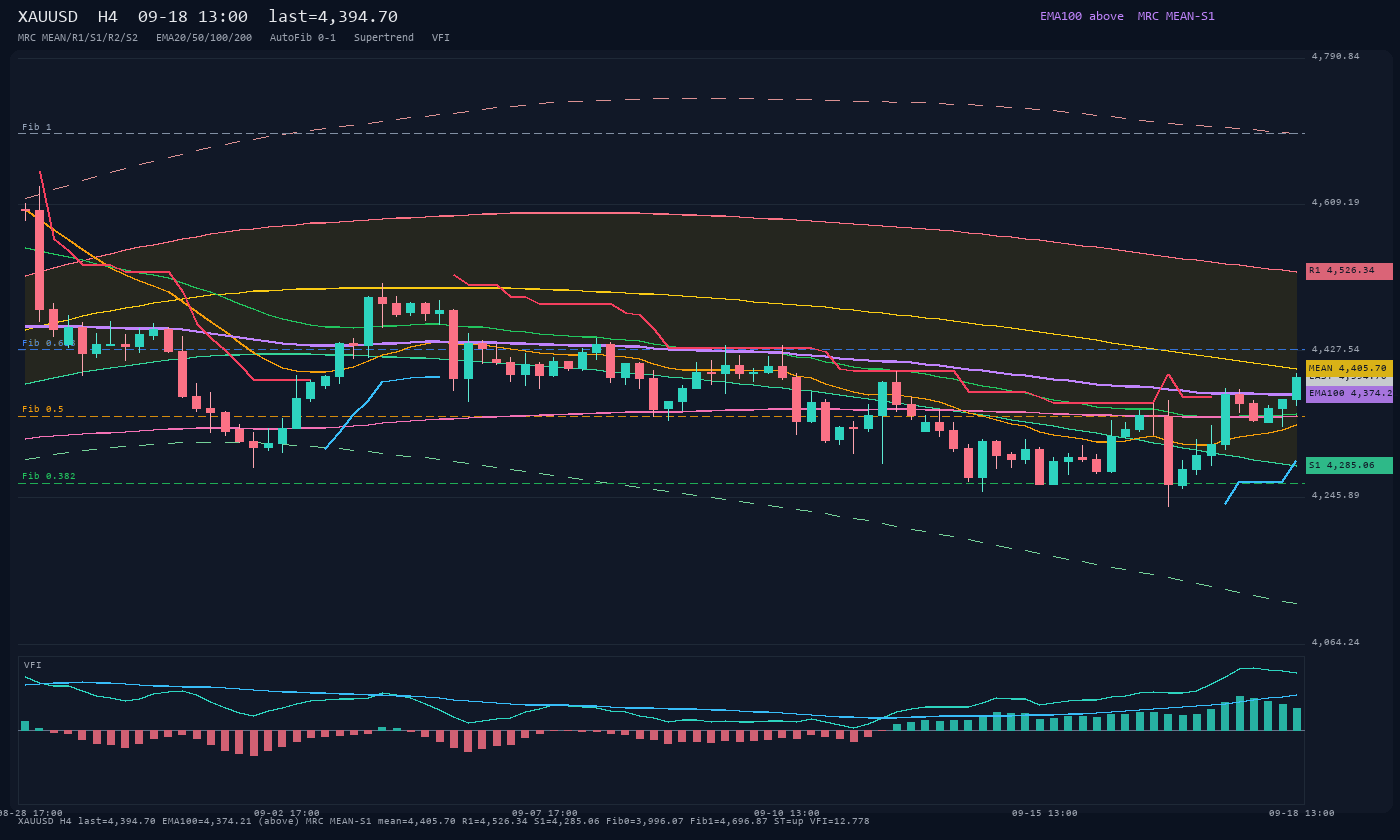Select the "R1 4,526.34" price tag
Image resolution: width=1400 pixels, height=840 pixels.
(x=1349, y=271)
